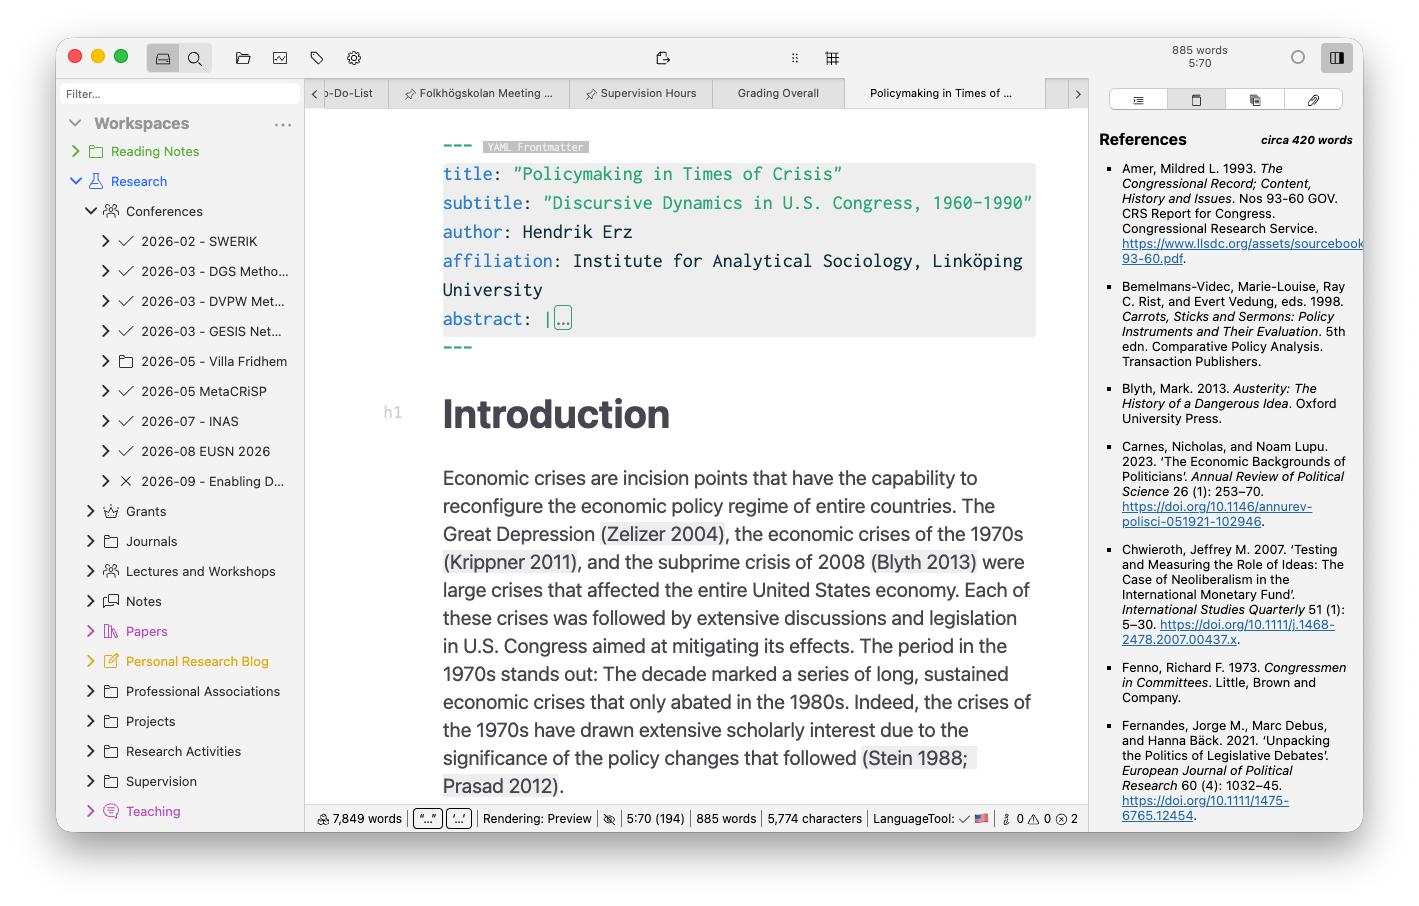Open attachments tab with paperclip icon
Viewport: 1419px width, 906px height.
point(1313,100)
